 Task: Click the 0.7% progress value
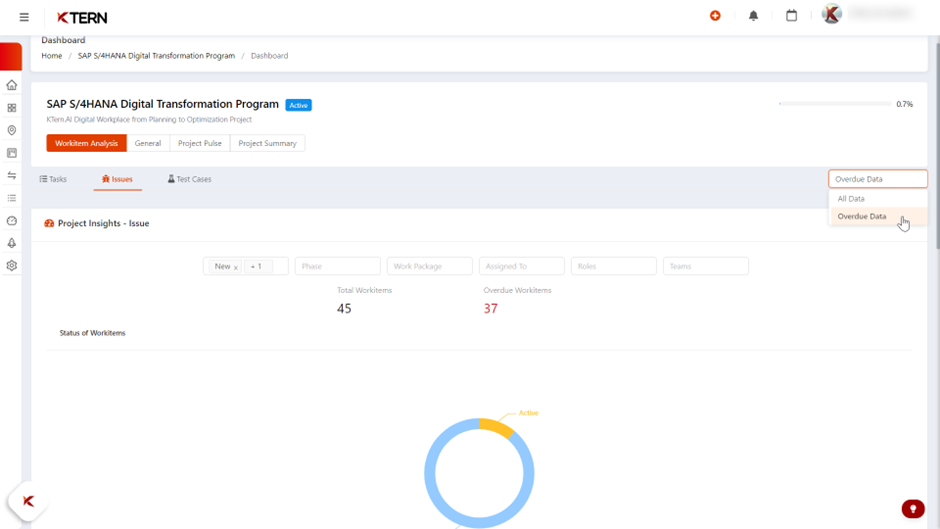tap(905, 104)
